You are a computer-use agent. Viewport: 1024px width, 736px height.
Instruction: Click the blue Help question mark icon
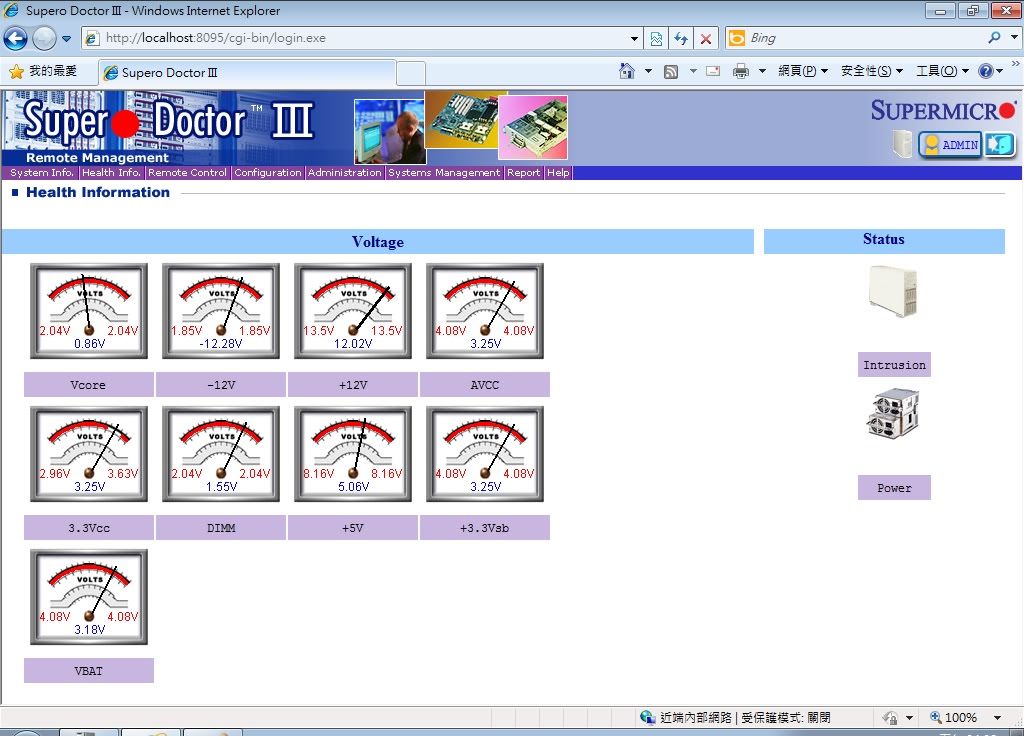tap(986, 71)
